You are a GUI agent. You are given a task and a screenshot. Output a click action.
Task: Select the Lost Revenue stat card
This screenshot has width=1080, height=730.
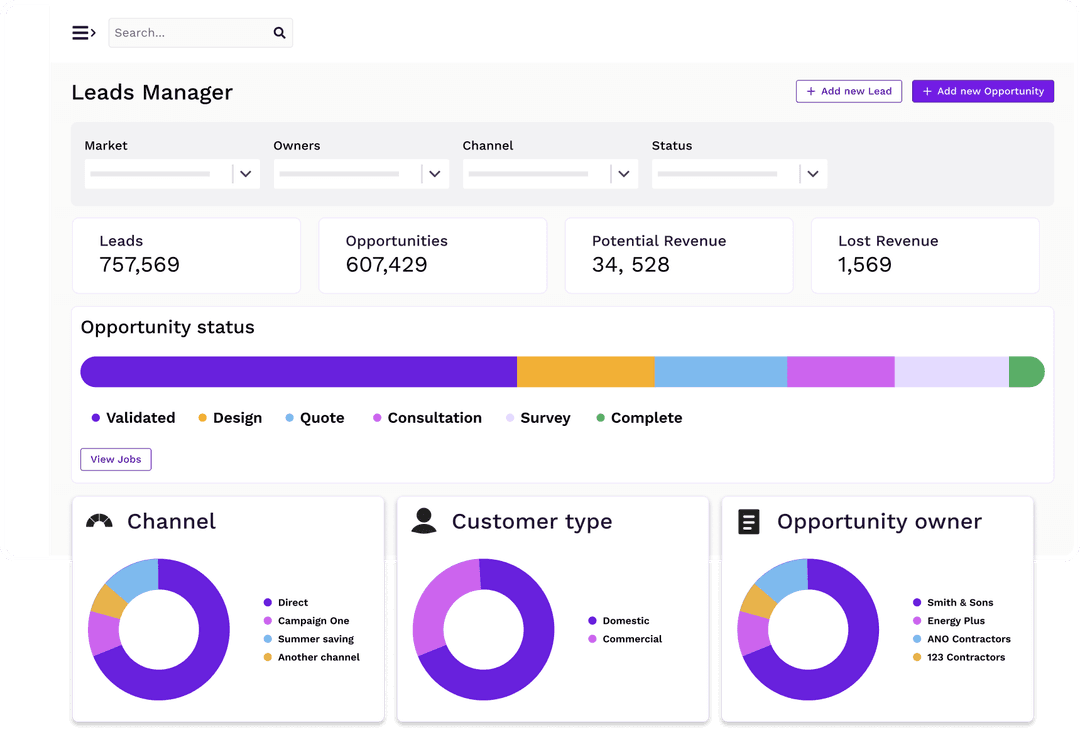click(x=924, y=256)
